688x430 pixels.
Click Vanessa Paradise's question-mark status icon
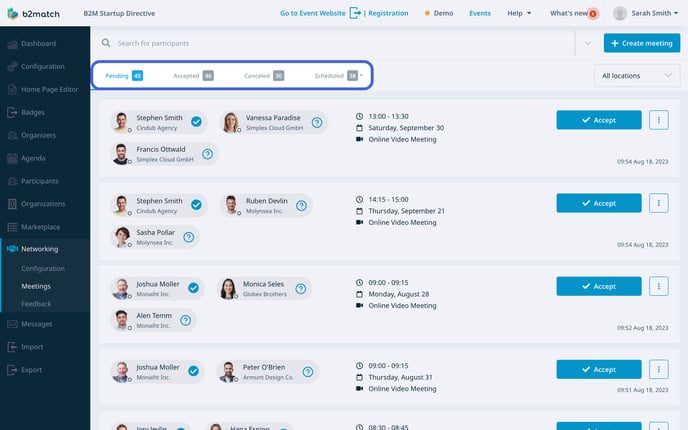click(317, 122)
